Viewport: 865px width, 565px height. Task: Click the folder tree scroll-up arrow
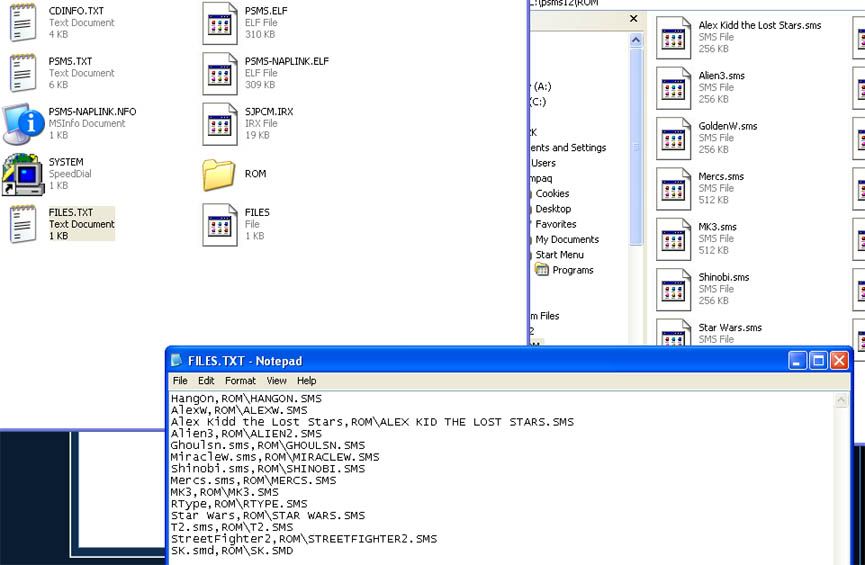tap(636, 40)
